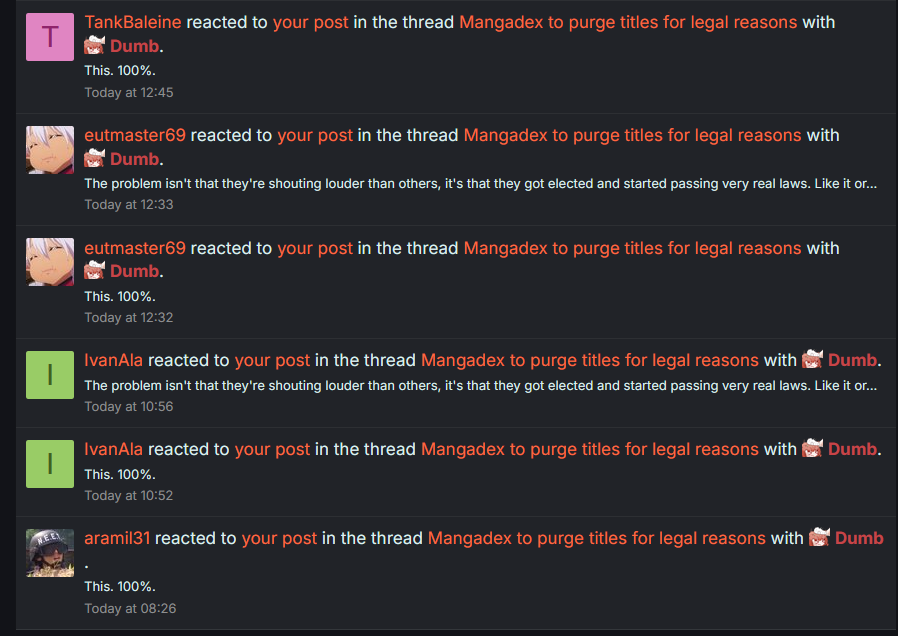Open the Mangadex thread link in eutmaster69's 12:33 notification
Image resolution: width=898 pixels, height=636 pixels.
pyautogui.click(x=632, y=135)
